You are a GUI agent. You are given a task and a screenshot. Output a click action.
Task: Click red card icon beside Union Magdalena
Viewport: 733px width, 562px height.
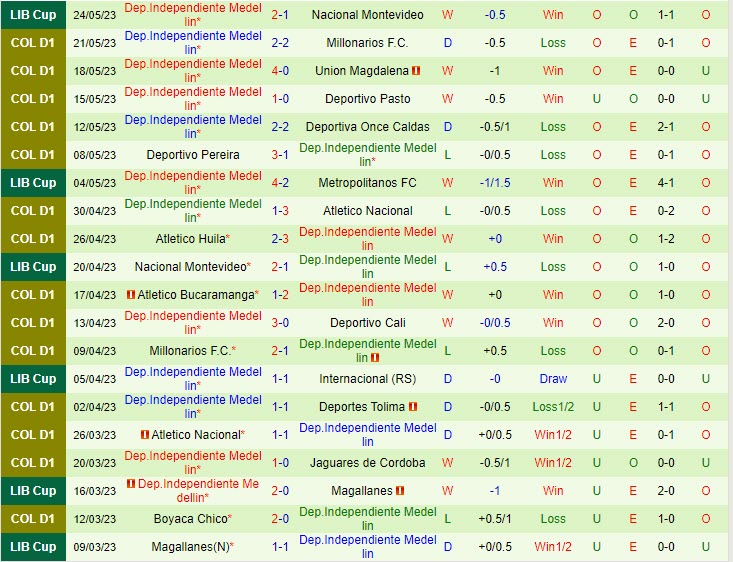pyautogui.click(x=416, y=71)
